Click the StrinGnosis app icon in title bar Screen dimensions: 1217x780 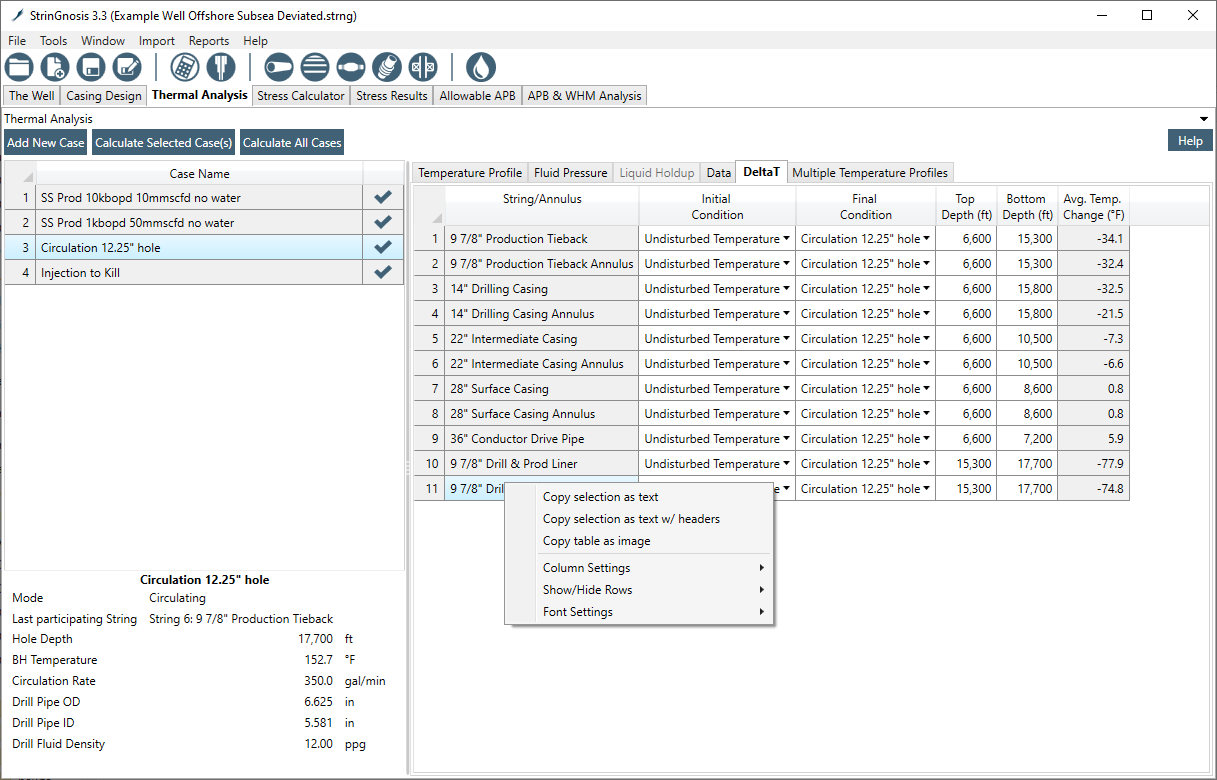click(17, 16)
